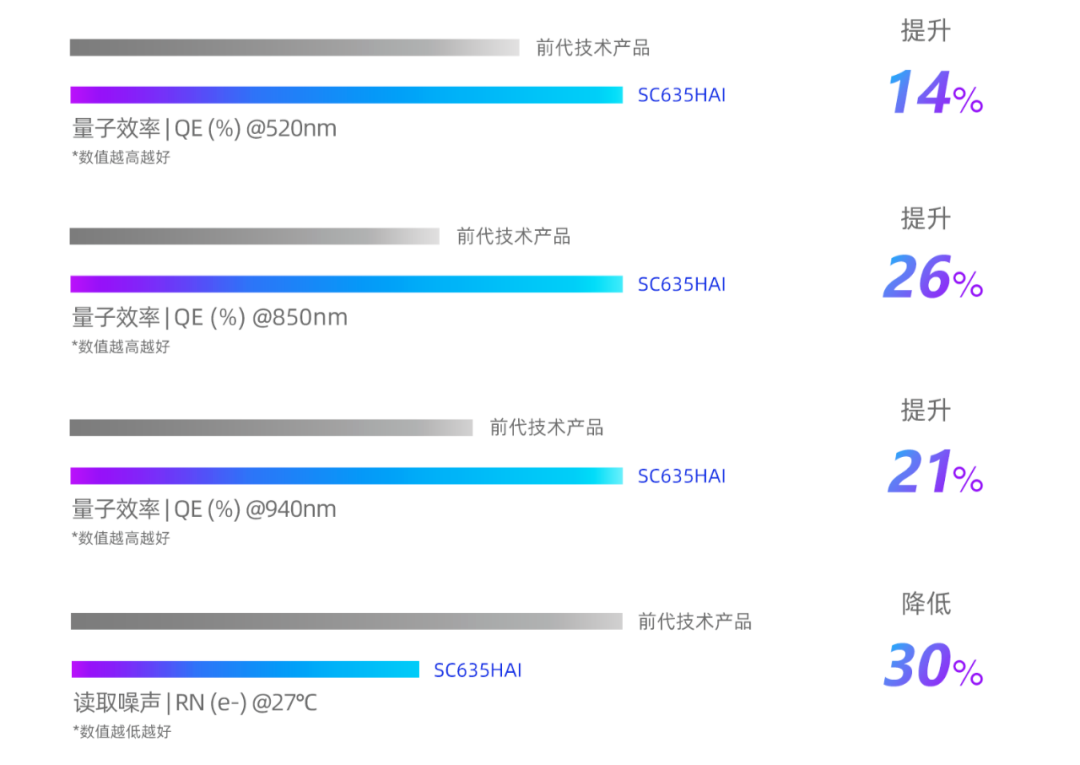Click the SC635HAI gradient bar for QE @850nm
The height and width of the screenshot is (765, 1080).
(x=346, y=284)
